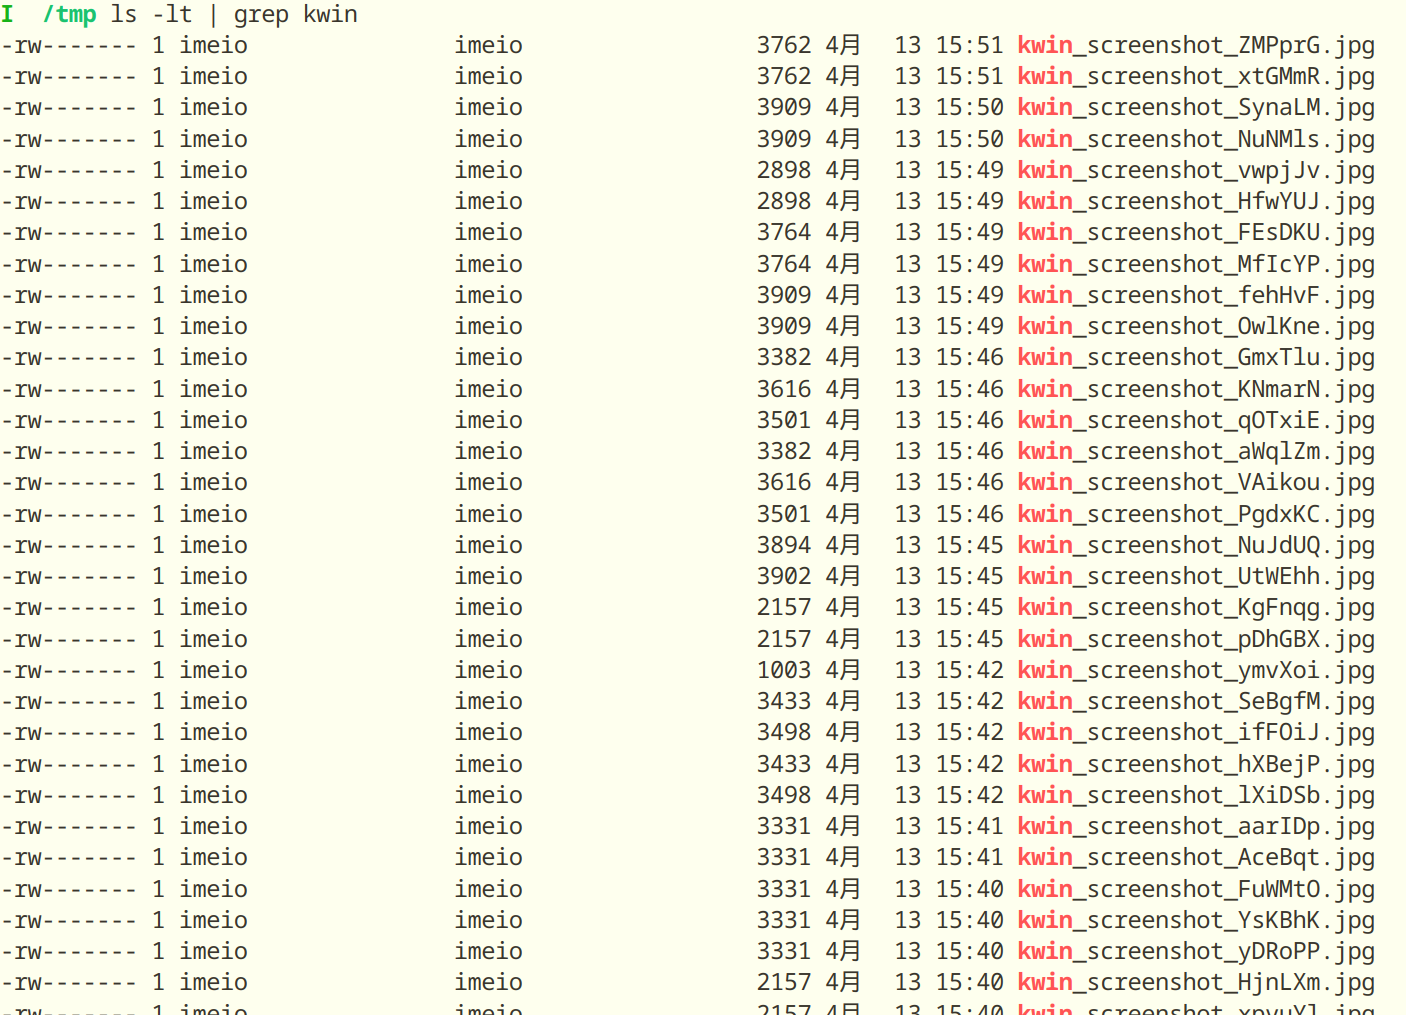Viewport: 1406px width, 1015px height.
Task: Click the size 3382 in the GmxTlu row
Action: 784,358
